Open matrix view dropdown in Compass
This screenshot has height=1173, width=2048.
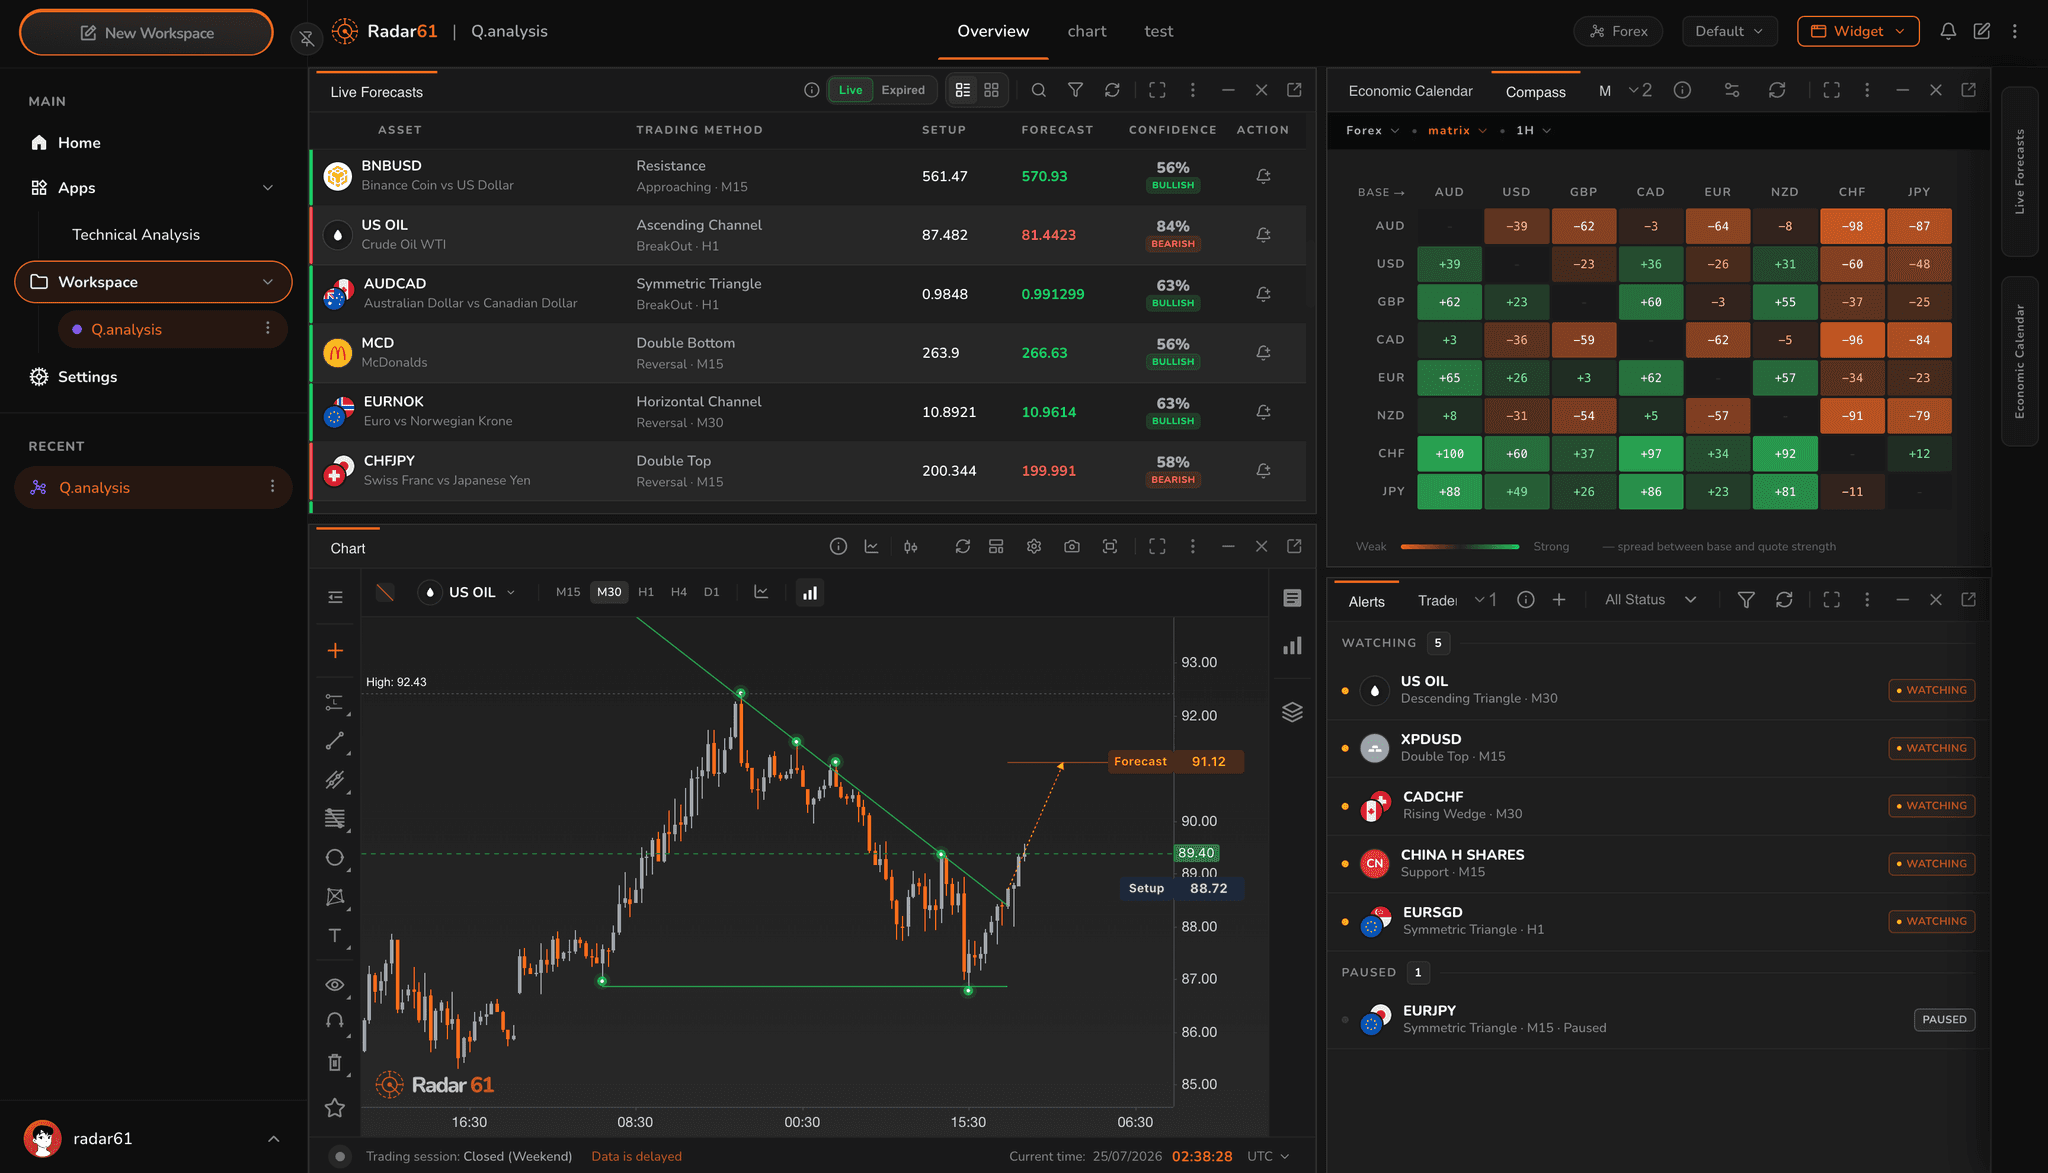pos(1457,131)
